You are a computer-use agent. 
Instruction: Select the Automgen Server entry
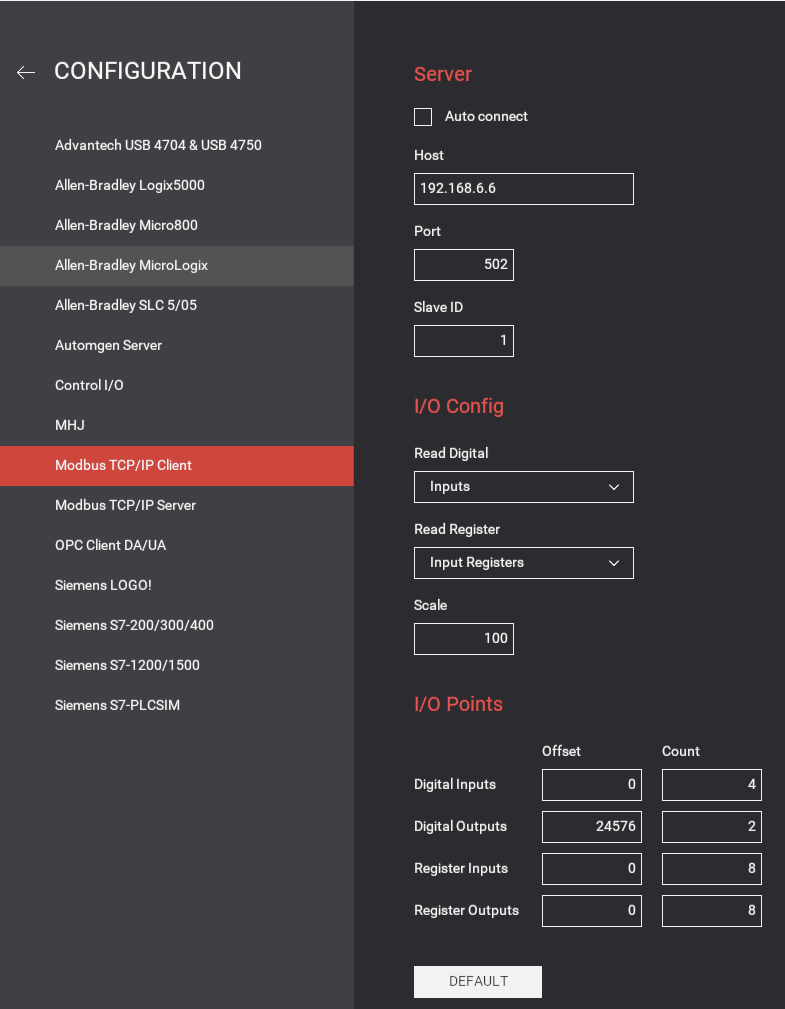[x=108, y=346]
